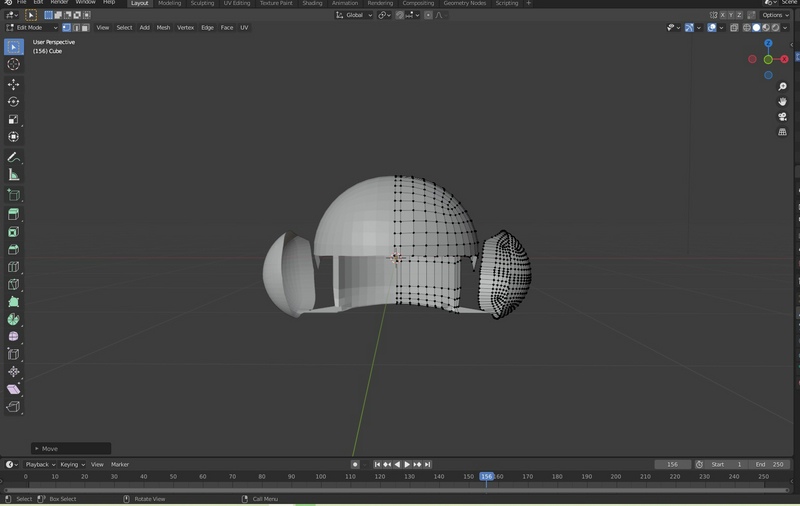Expand the Options dropdown
800x506 pixels.
pyautogui.click(x=776, y=15)
